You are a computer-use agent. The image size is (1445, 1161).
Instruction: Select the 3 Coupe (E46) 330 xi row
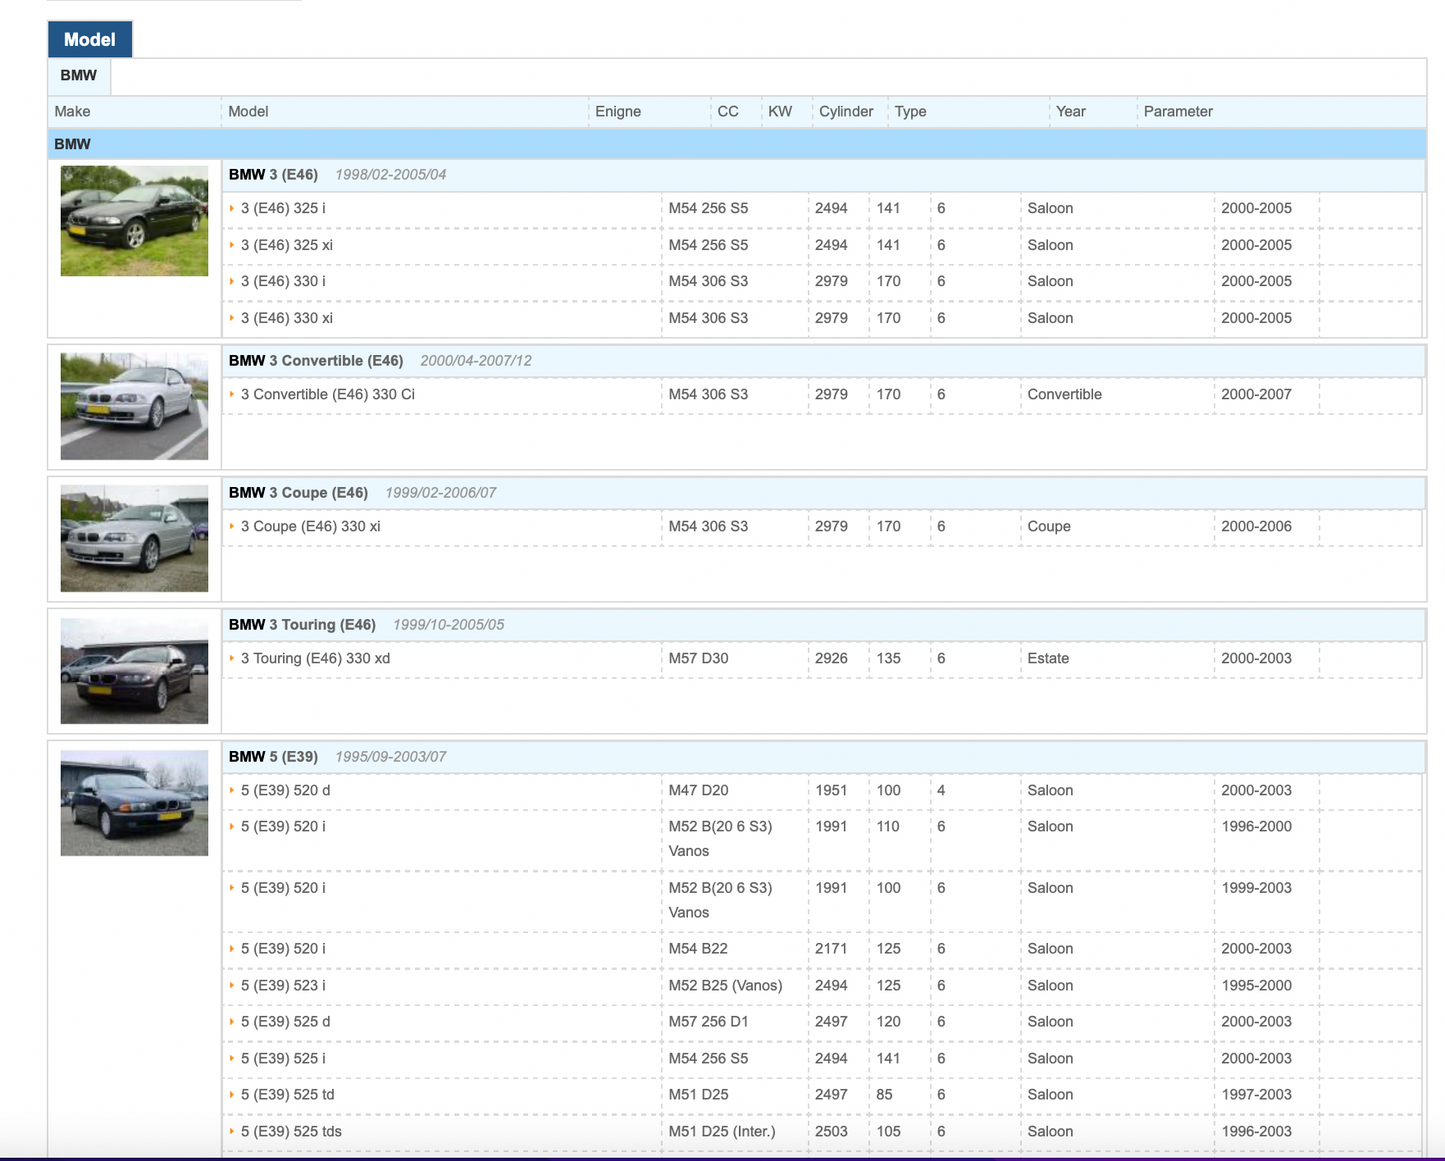pyautogui.click(x=310, y=527)
